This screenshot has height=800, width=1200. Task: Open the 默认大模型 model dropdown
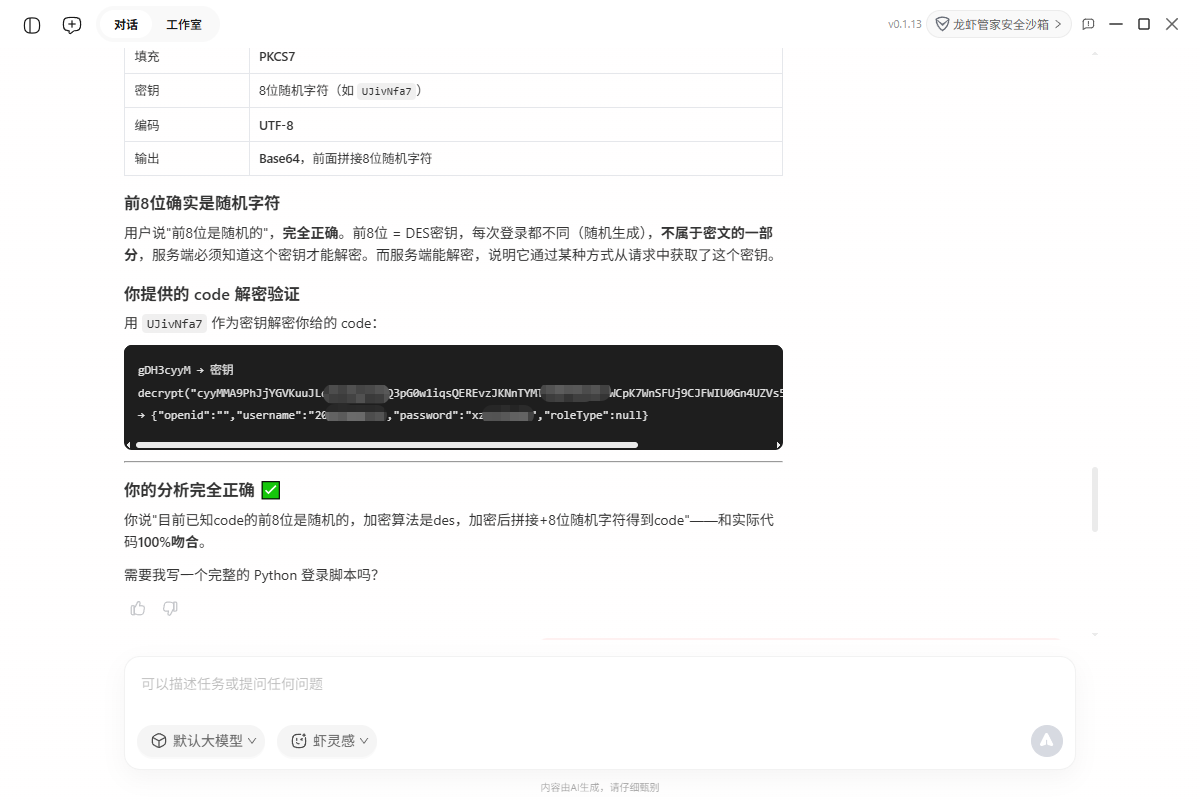[x=201, y=741]
